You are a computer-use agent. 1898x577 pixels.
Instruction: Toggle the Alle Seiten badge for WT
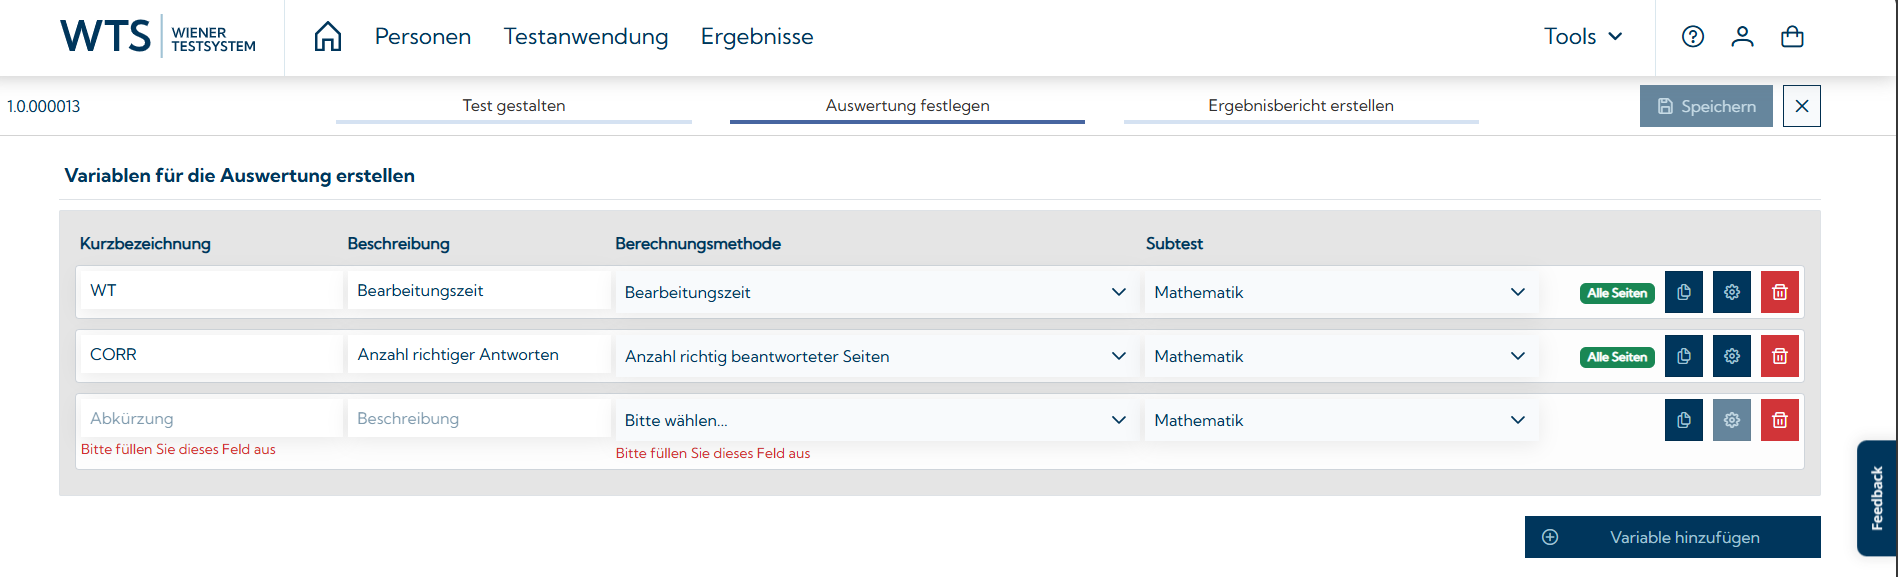point(1617,293)
